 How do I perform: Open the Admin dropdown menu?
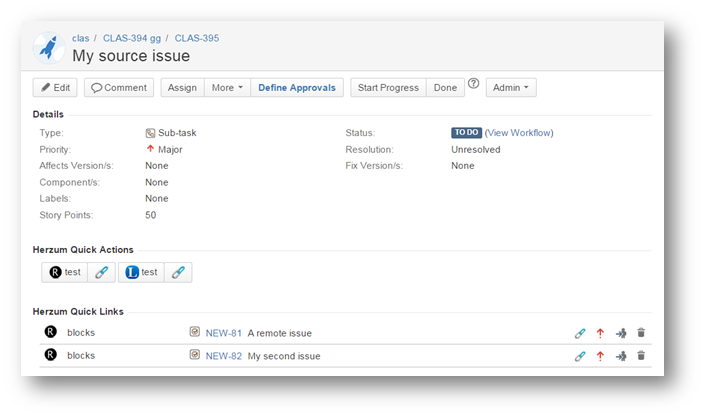(x=511, y=88)
